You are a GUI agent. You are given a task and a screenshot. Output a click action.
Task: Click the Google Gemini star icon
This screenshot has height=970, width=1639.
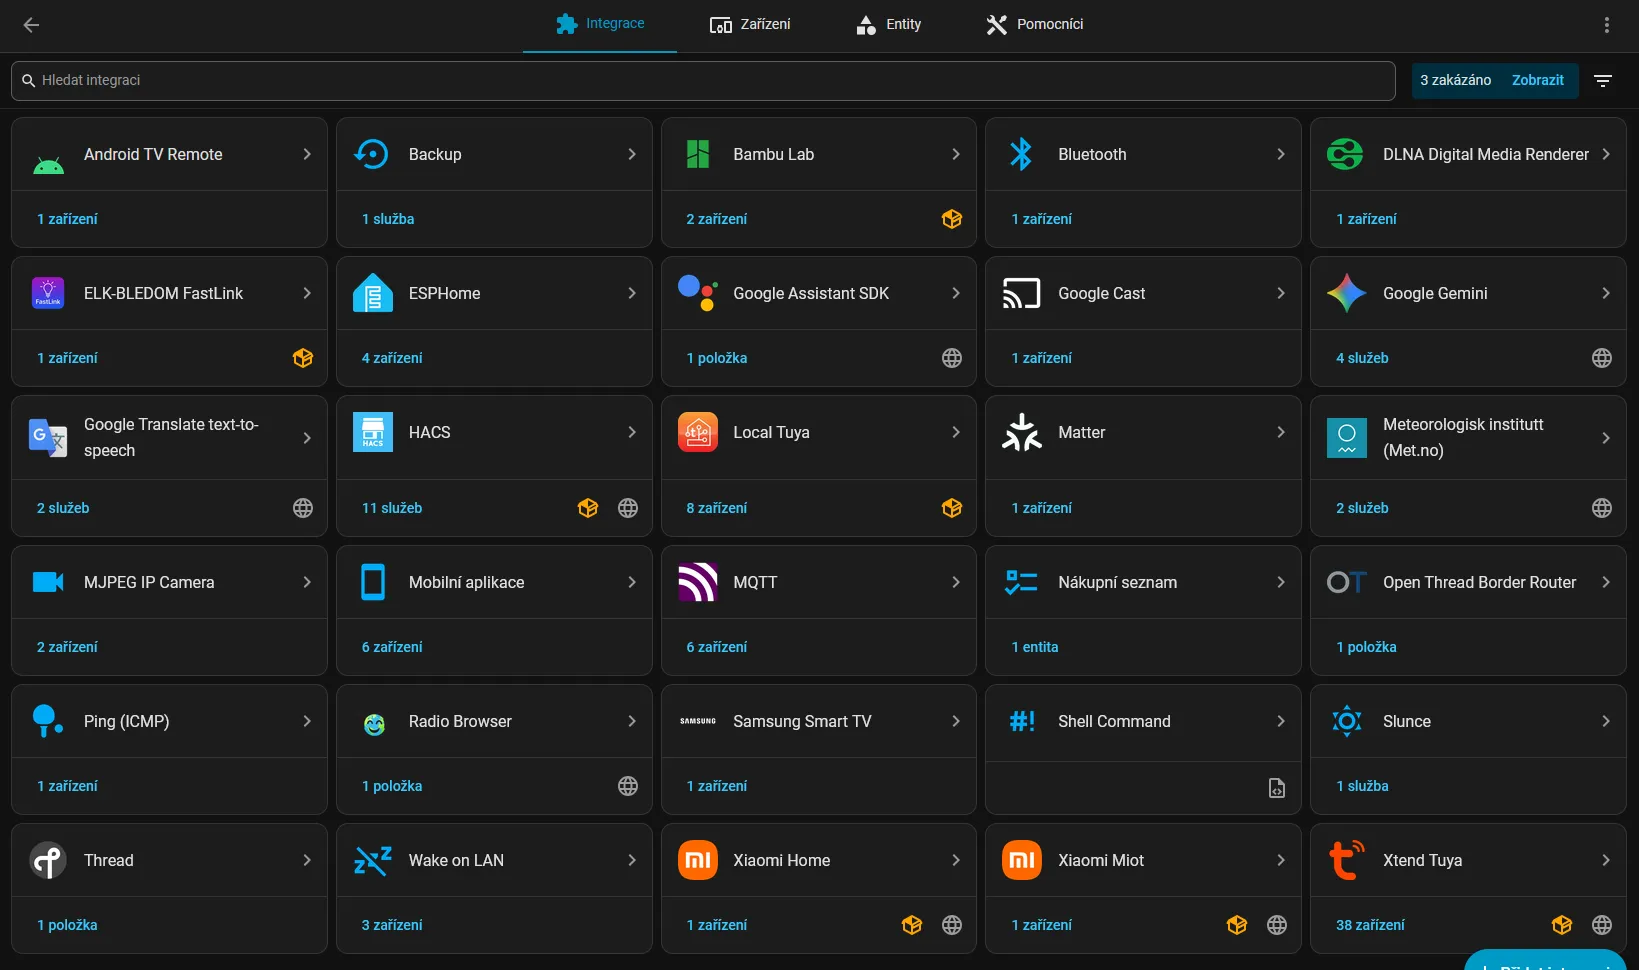click(1346, 293)
